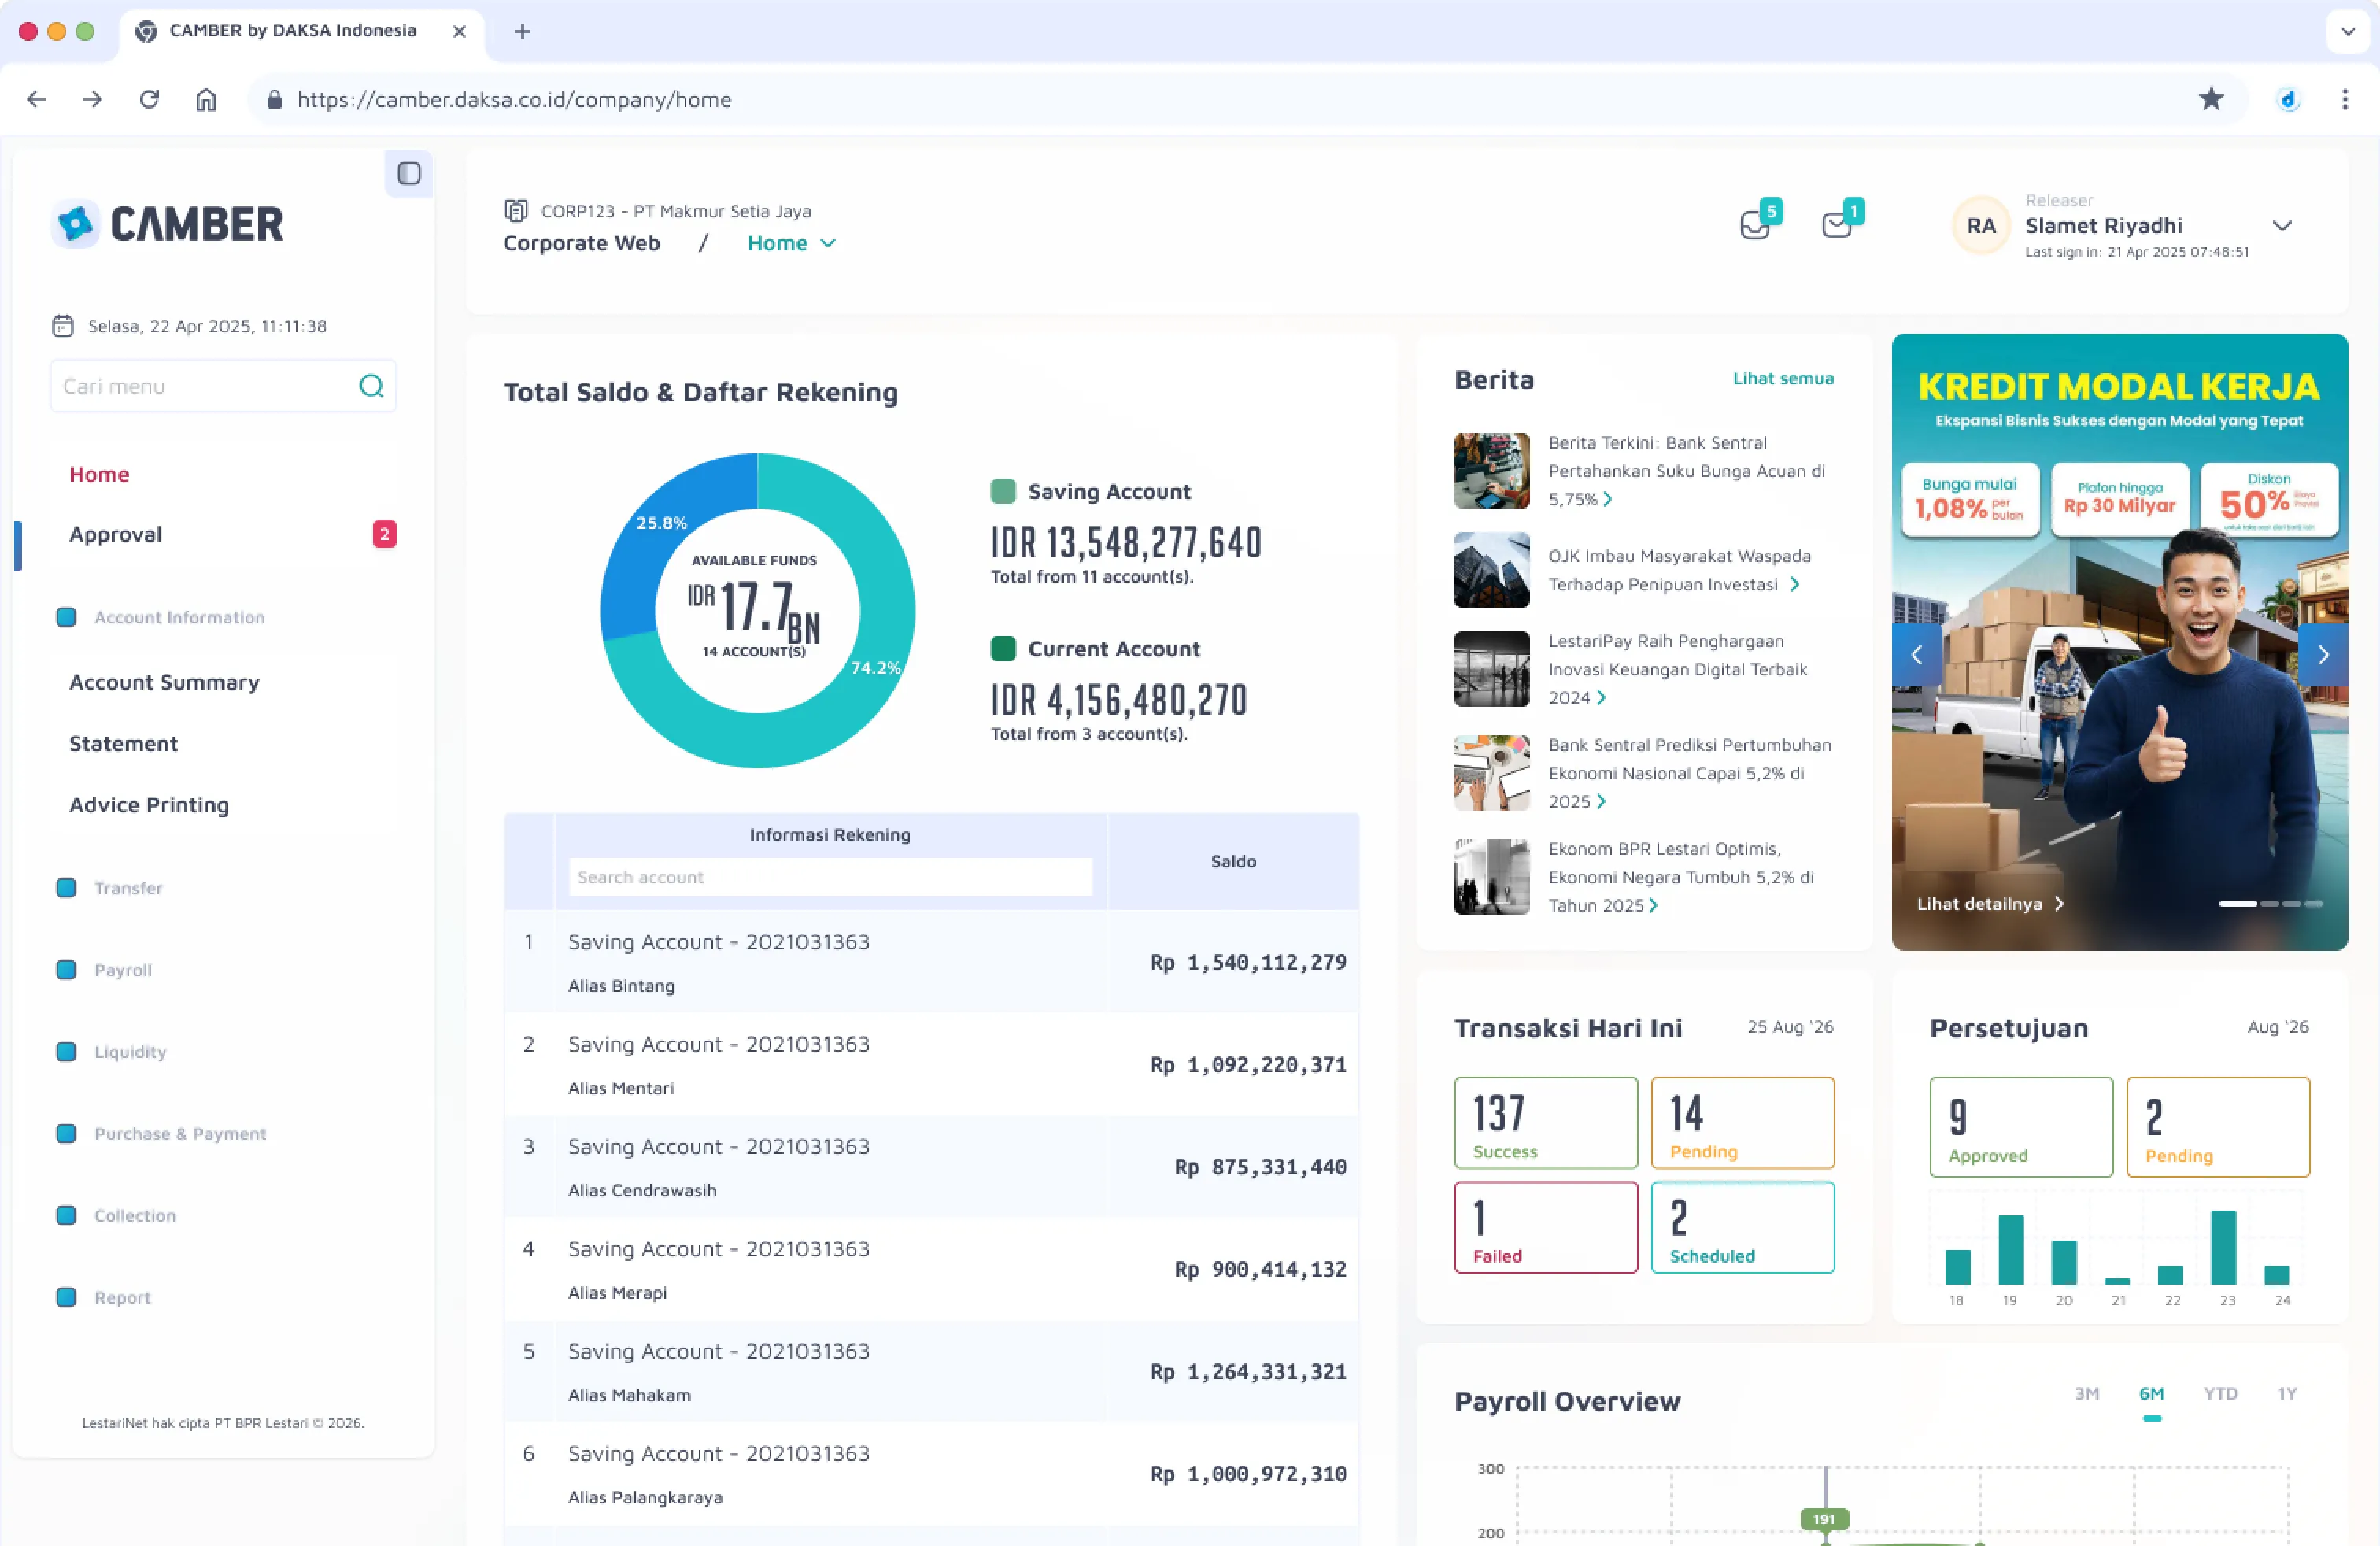Viewport: 2380px width, 1546px height.
Task: Expand the Collection menu section
Action: pyautogui.click(x=116, y=1216)
